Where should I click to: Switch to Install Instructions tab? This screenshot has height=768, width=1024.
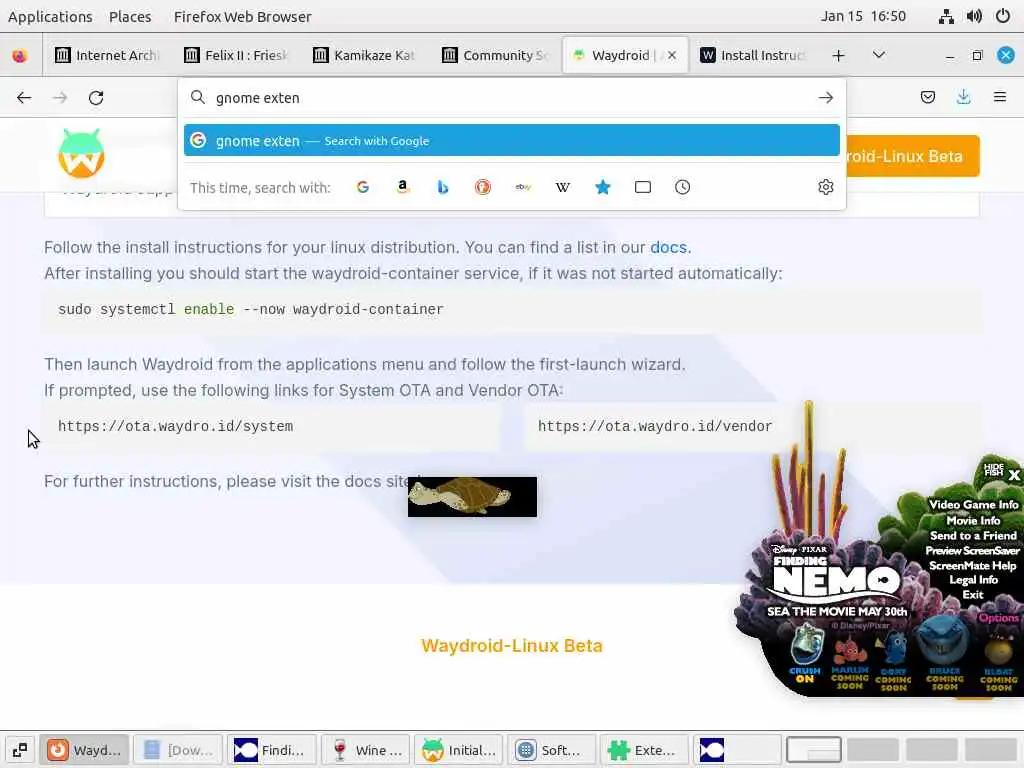coord(752,56)
